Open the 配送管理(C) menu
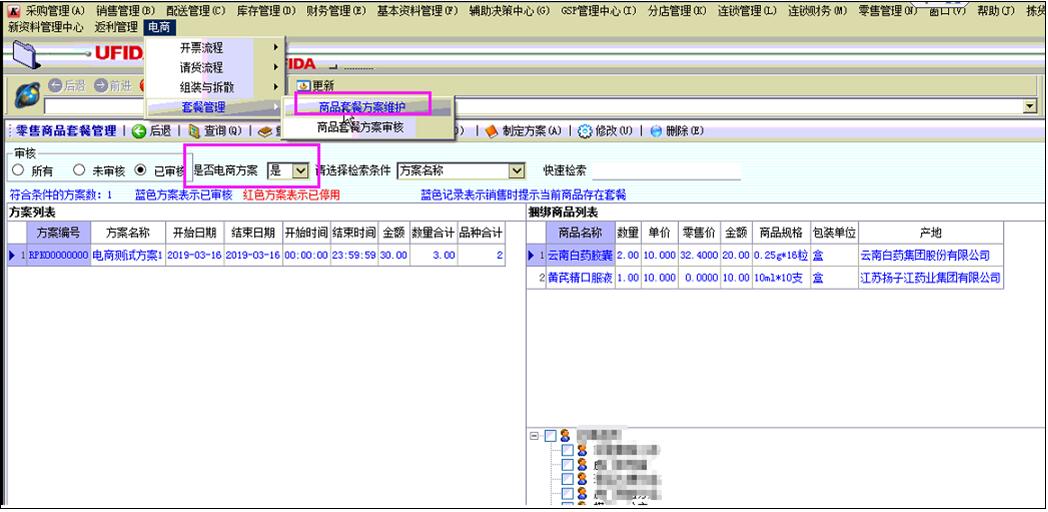The height and width of the screenshot is (512, 1048). [196, 11]
